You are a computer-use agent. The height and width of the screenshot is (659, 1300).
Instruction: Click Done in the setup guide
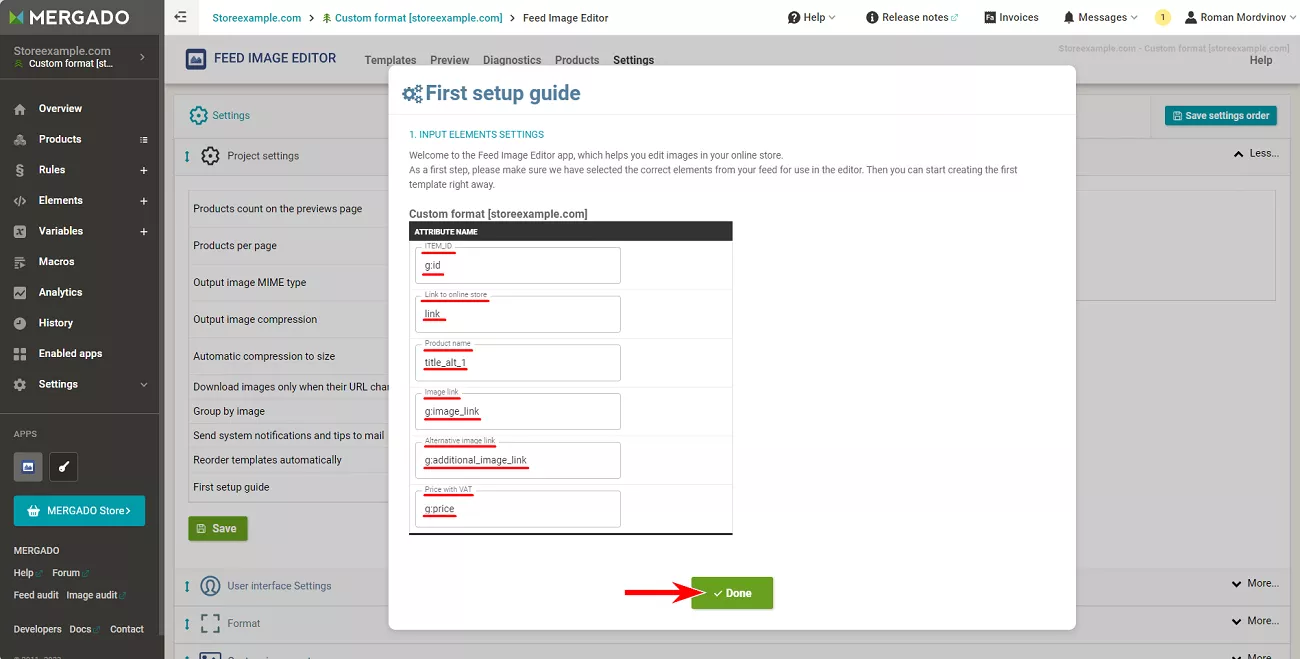[732, 593]
